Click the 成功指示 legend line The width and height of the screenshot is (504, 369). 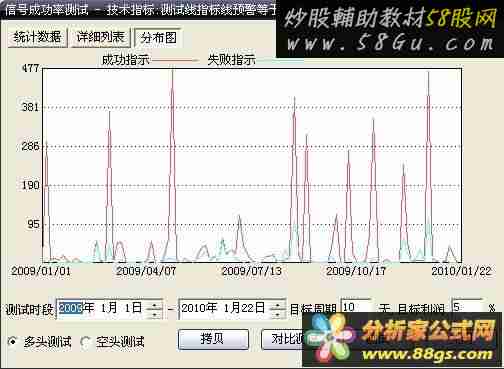(174, 61)
